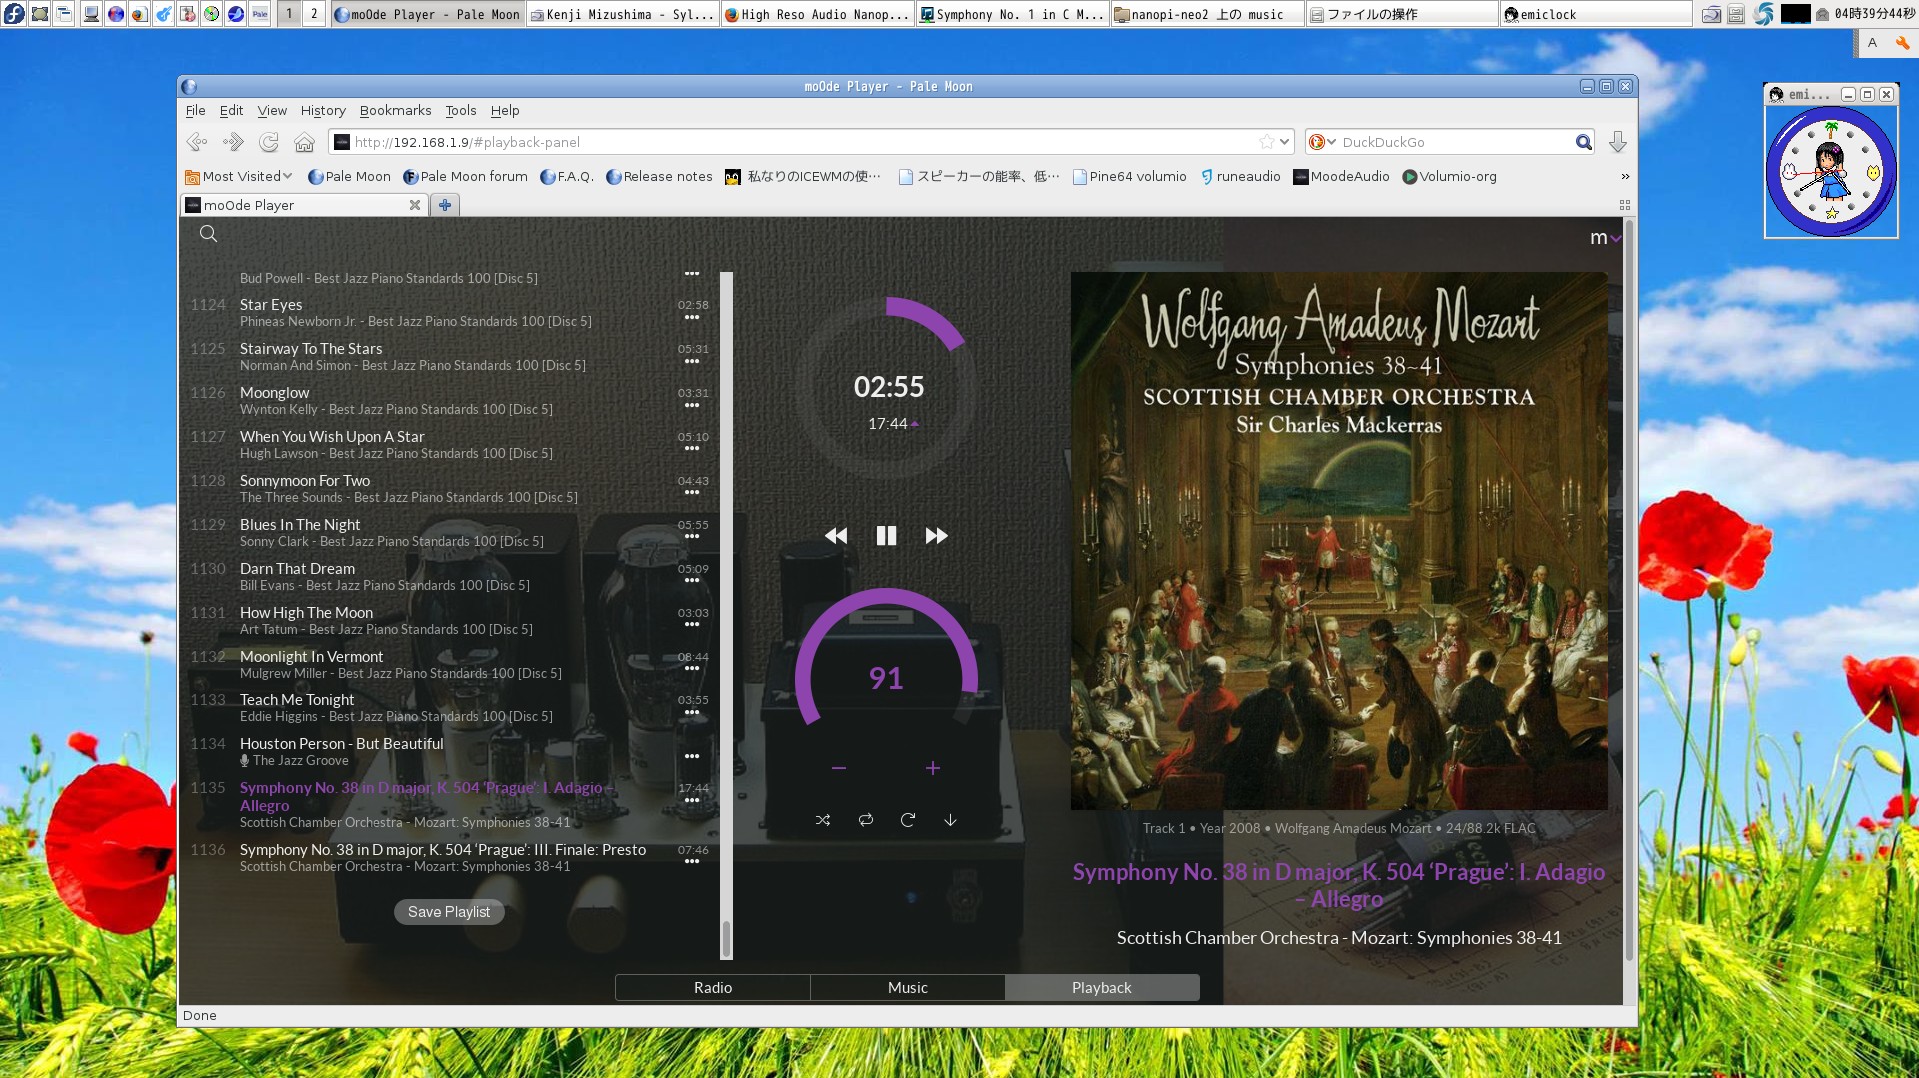The height and width of the screenshot is (1078, 1919).
Task: Click the one-shot play (down arrow) icon
Action: [949, 819]
